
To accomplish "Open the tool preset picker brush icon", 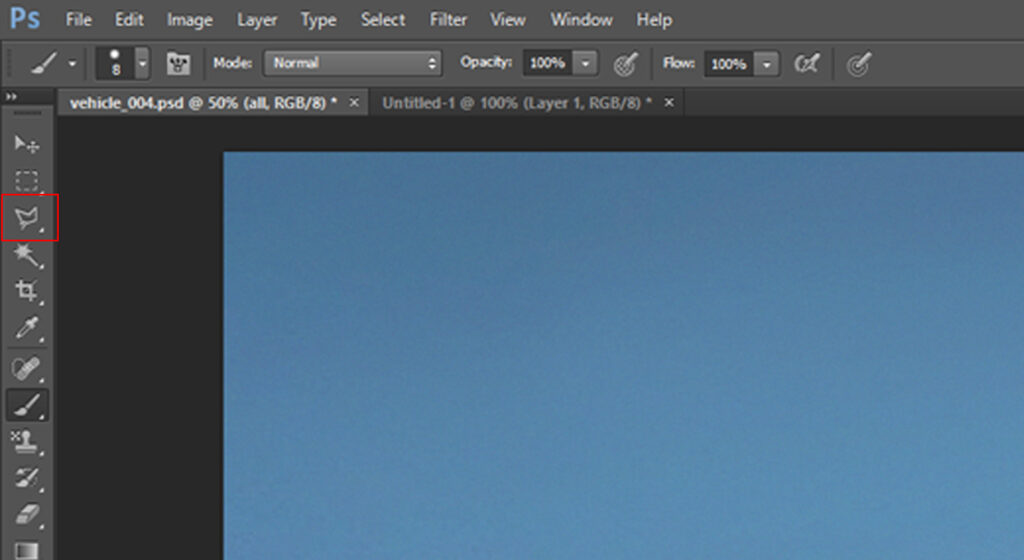I will point(44,63).
